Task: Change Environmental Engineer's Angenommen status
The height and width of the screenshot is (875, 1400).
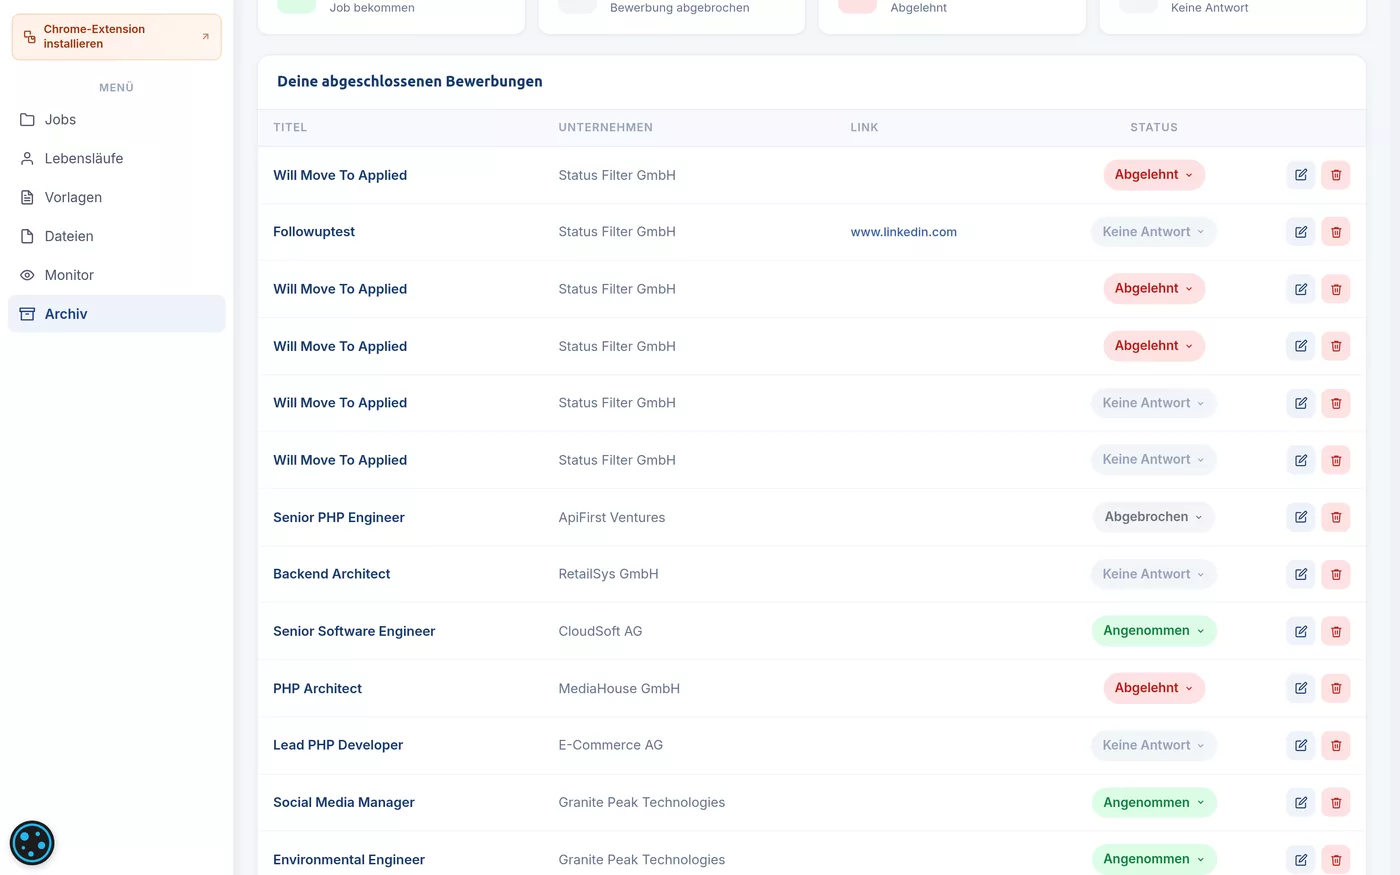Action: pyautogui.click(x=1154, y=859)
